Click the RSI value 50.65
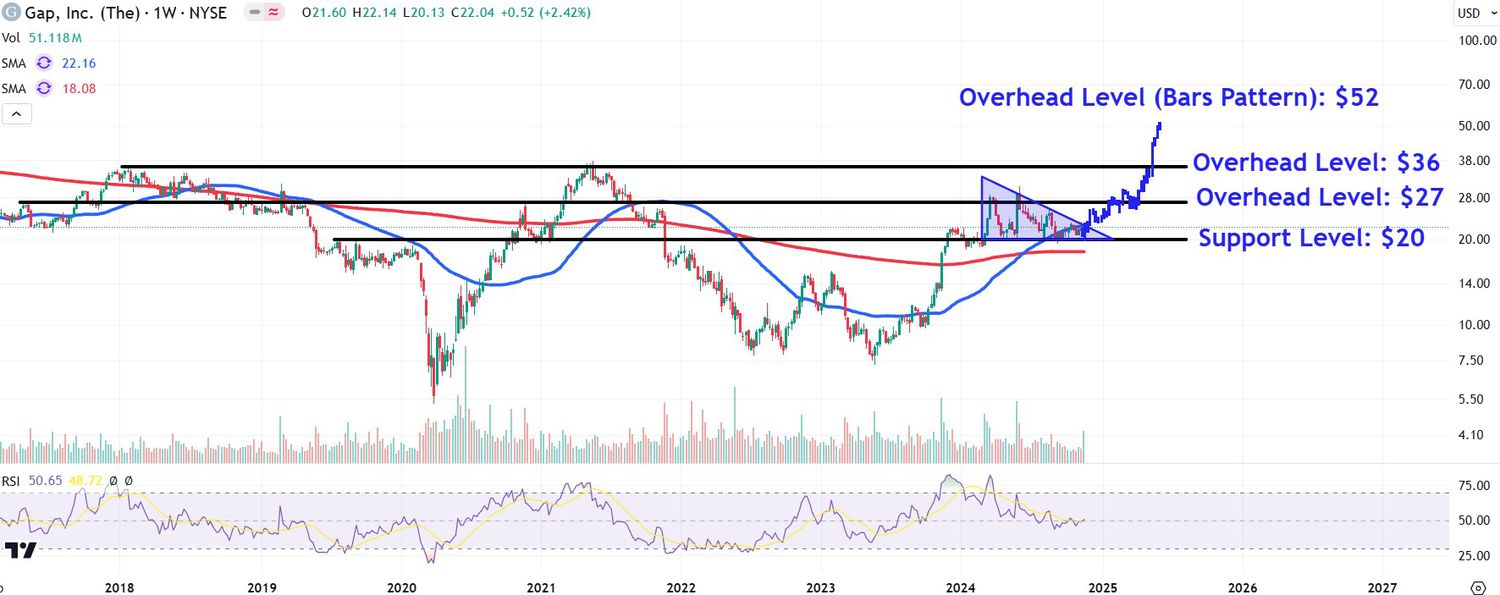 [x=46, y=481]
